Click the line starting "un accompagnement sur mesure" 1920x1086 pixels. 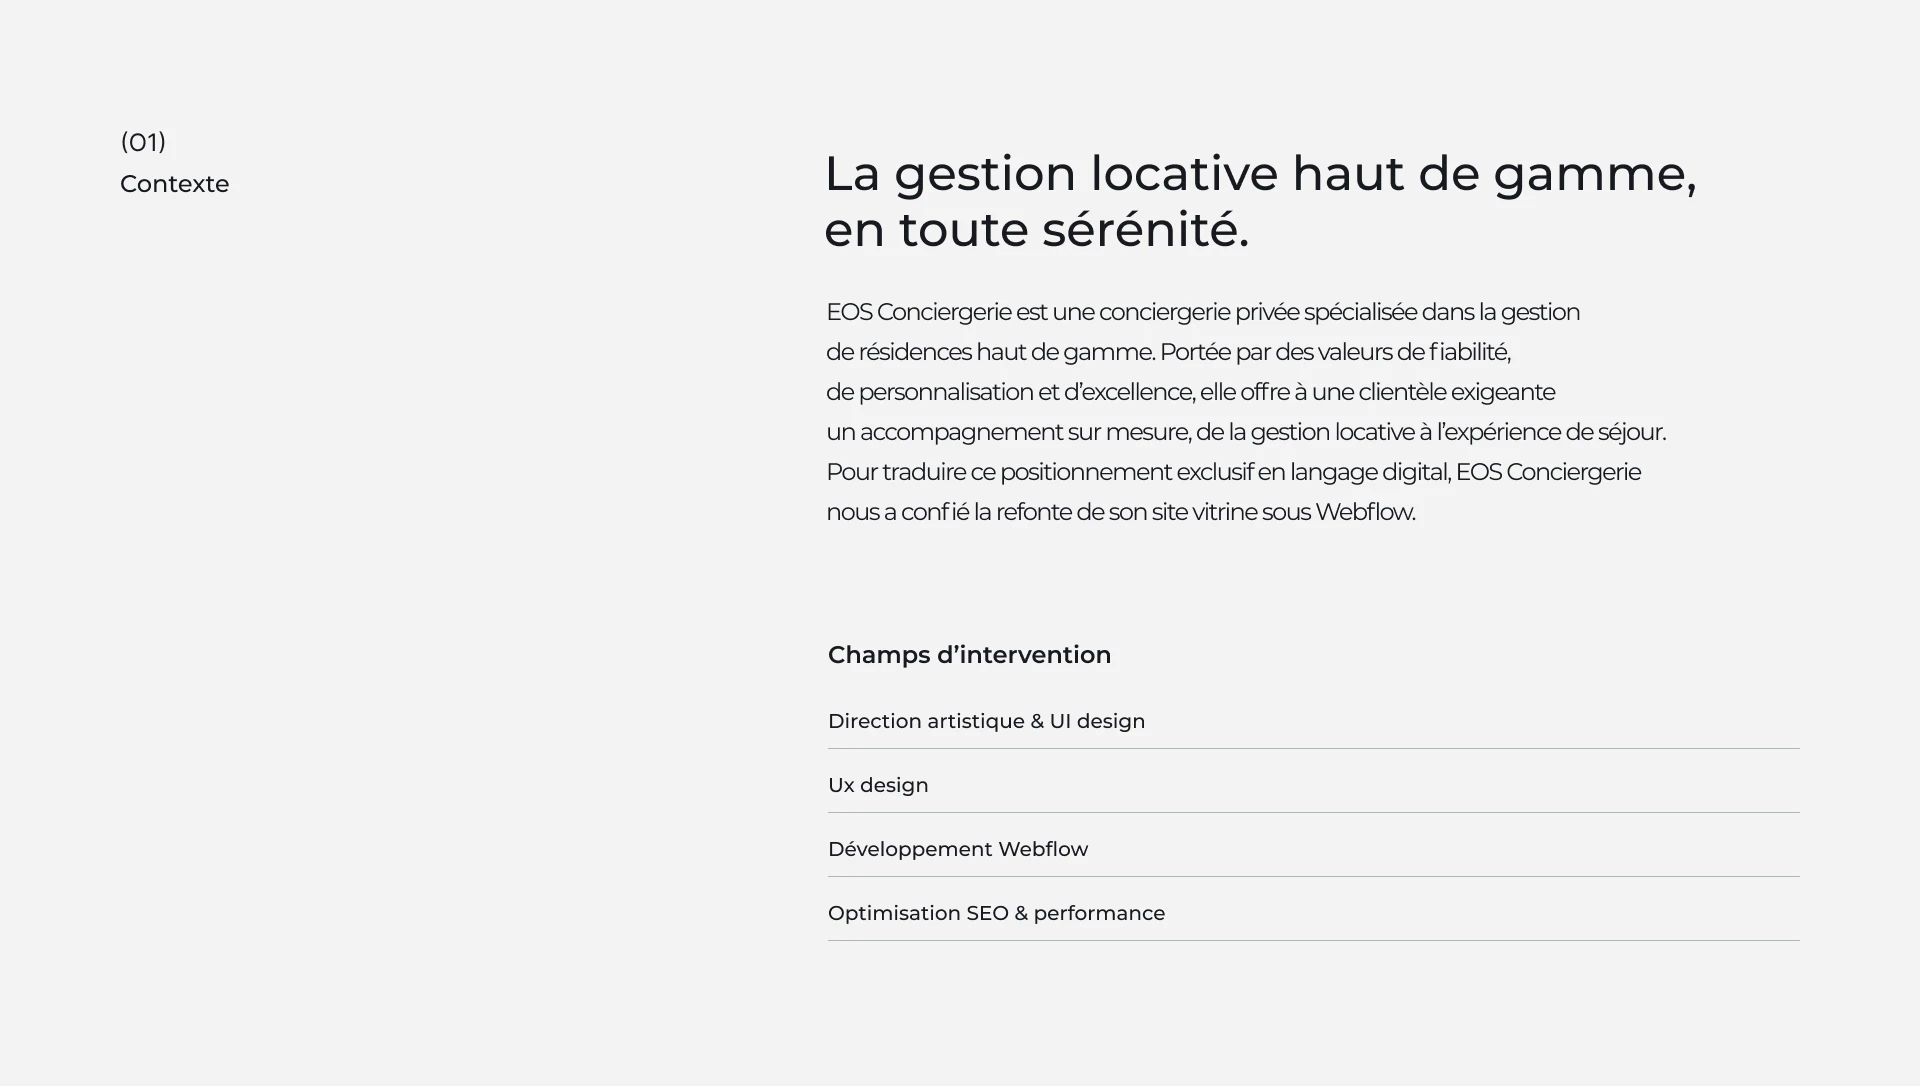coord(1246,432)
